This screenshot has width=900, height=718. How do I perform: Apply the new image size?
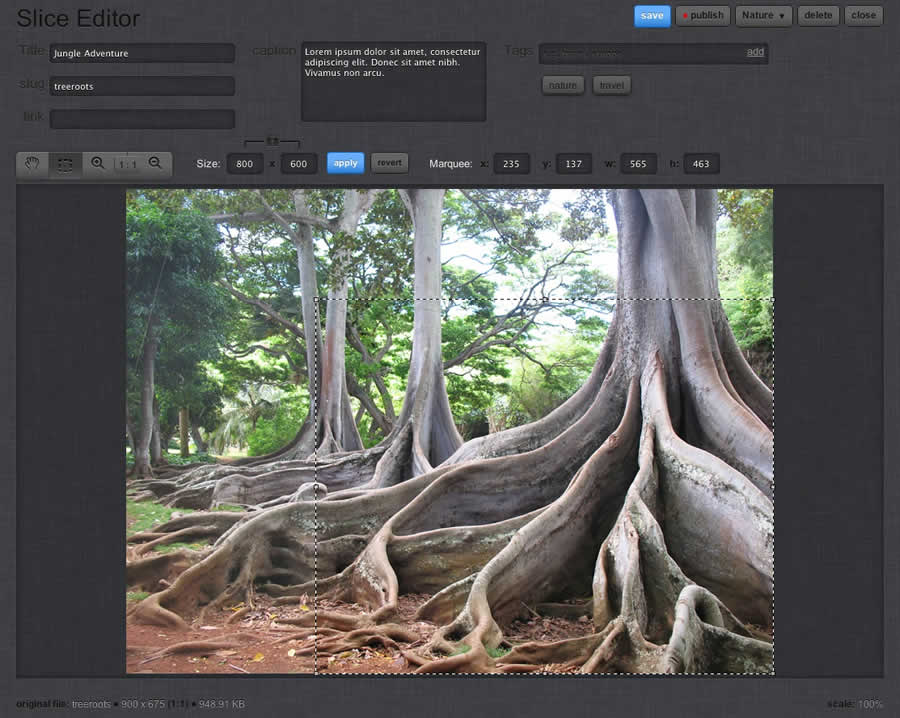pos(345,163)
